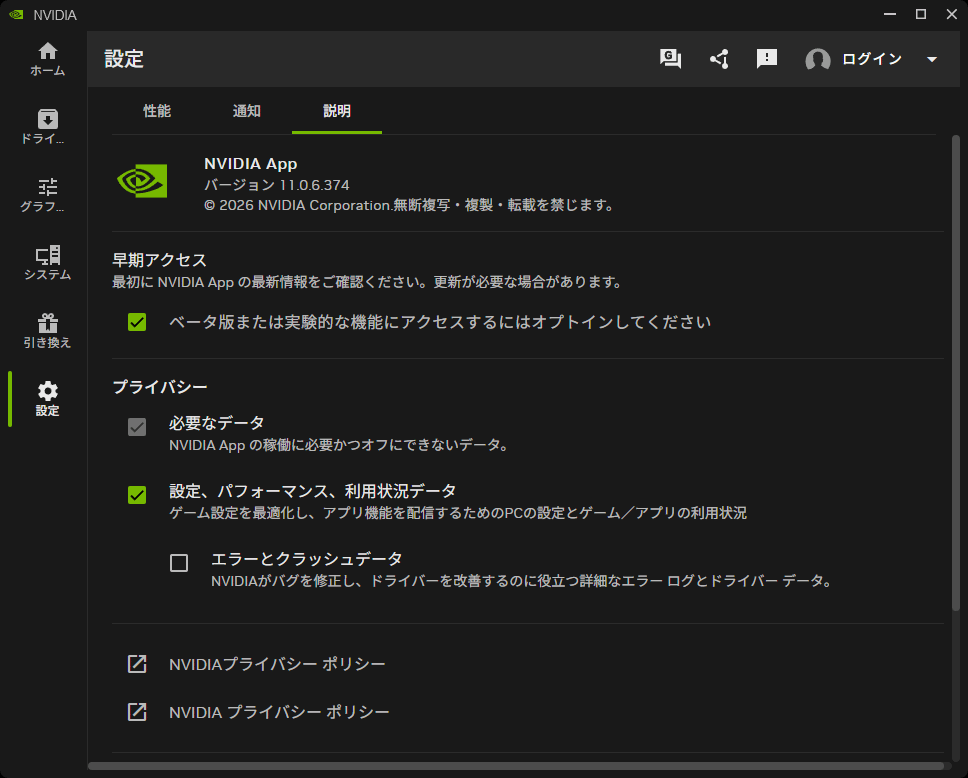Screen dimensions: 968x778
Task: Switch to the 通知 tab
Action: click(247, 111)
